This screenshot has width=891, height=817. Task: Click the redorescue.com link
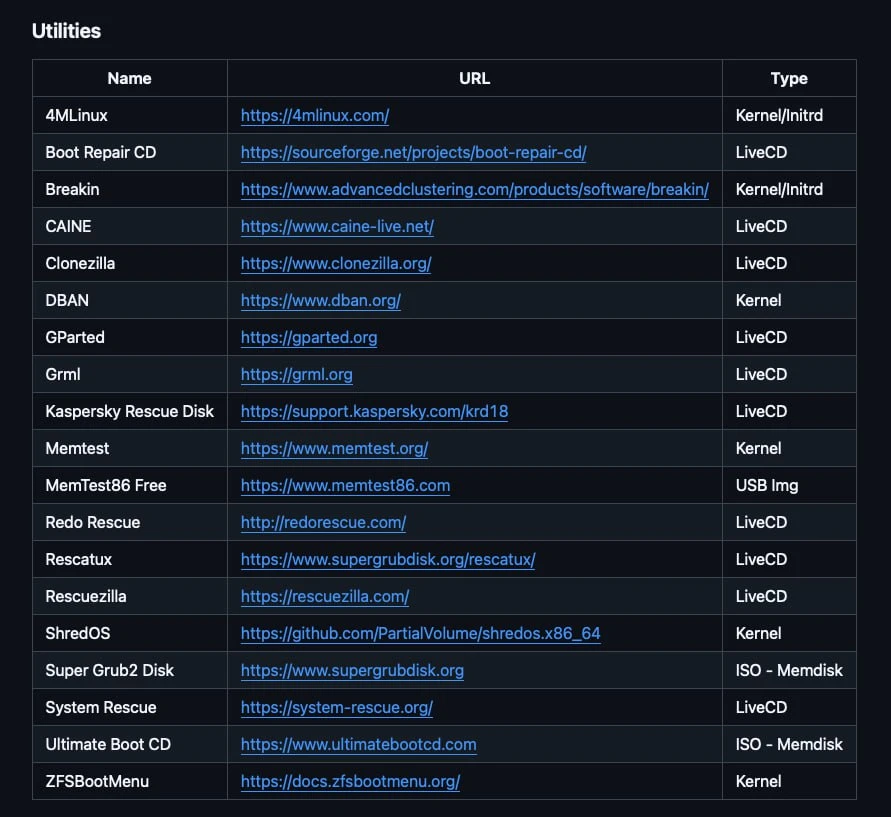point(323,523)
